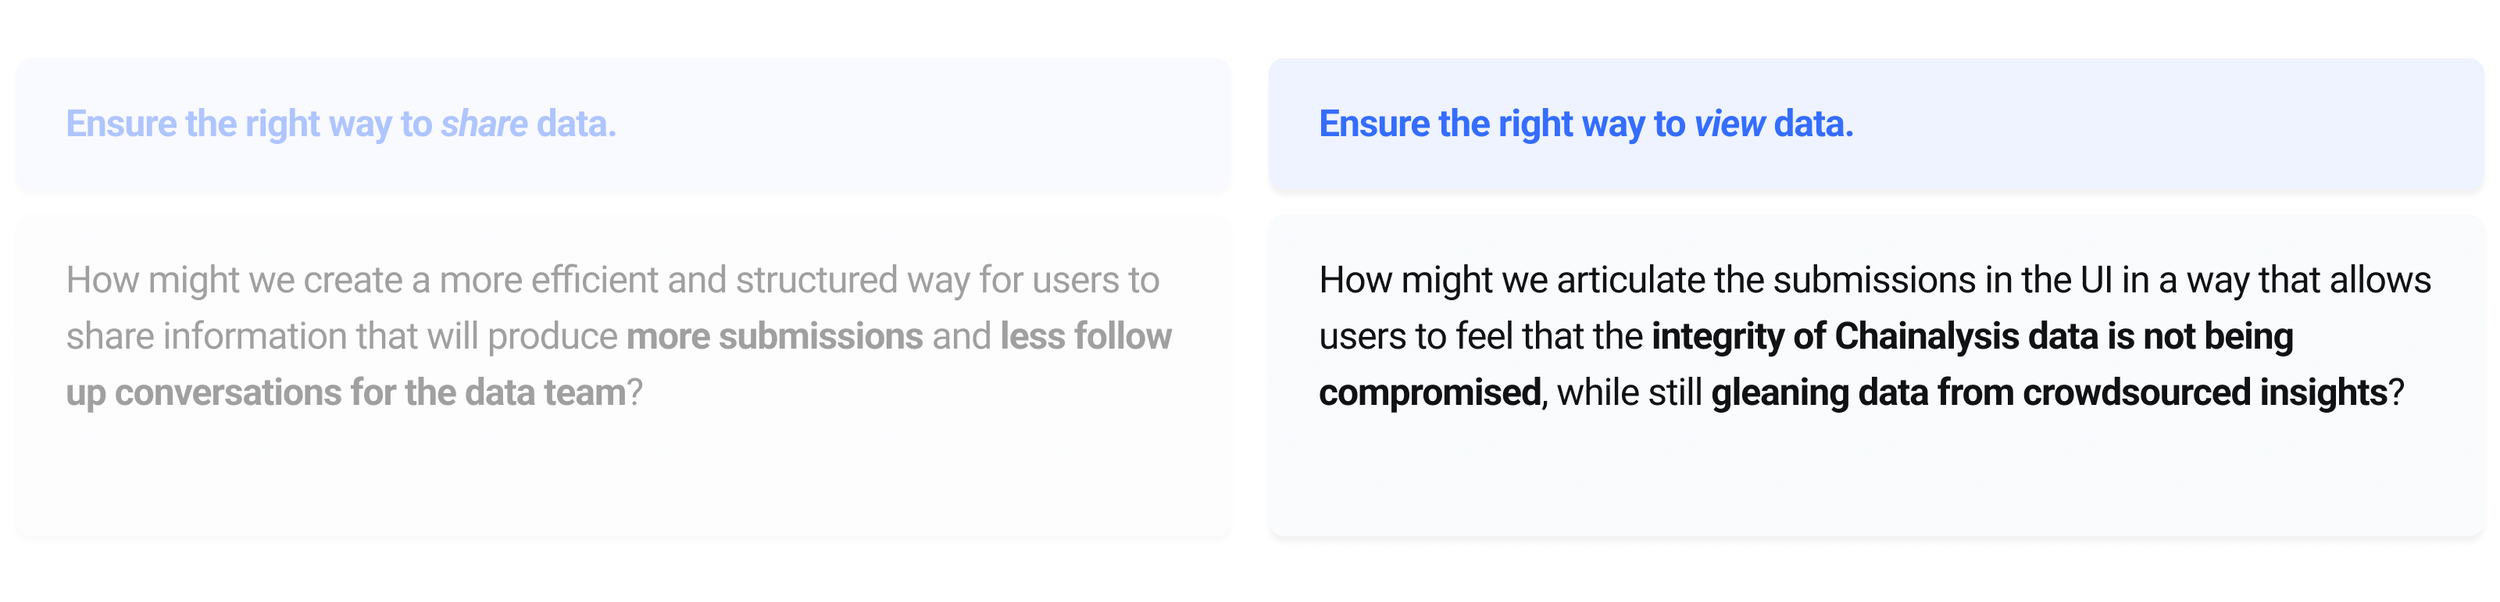
Task: Click 'How might we articulate' paragraph opening
Action: (x=1511, y=280)
